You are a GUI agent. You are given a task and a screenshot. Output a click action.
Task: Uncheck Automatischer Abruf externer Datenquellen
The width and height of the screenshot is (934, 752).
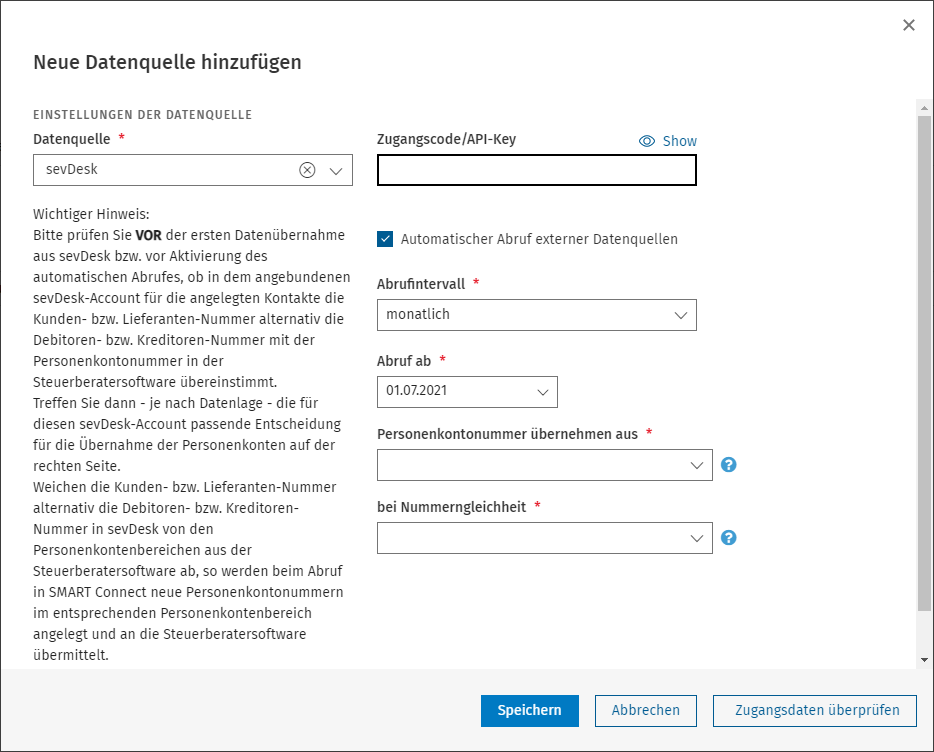(x=385, y=240)
